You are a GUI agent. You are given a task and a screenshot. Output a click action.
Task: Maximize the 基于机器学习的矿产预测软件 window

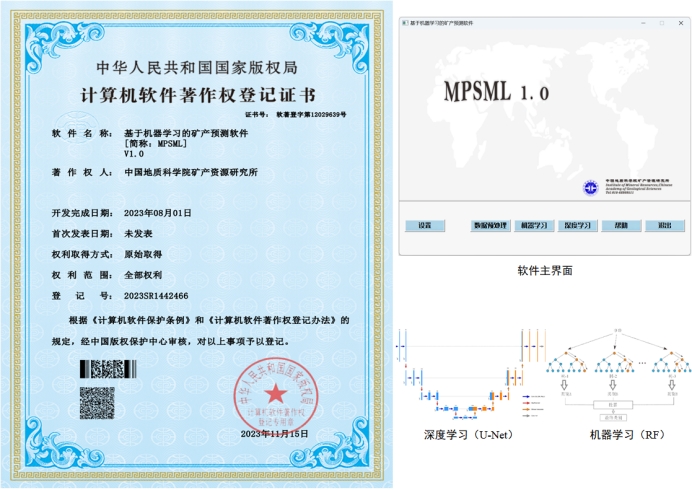[x=662, y=23]
